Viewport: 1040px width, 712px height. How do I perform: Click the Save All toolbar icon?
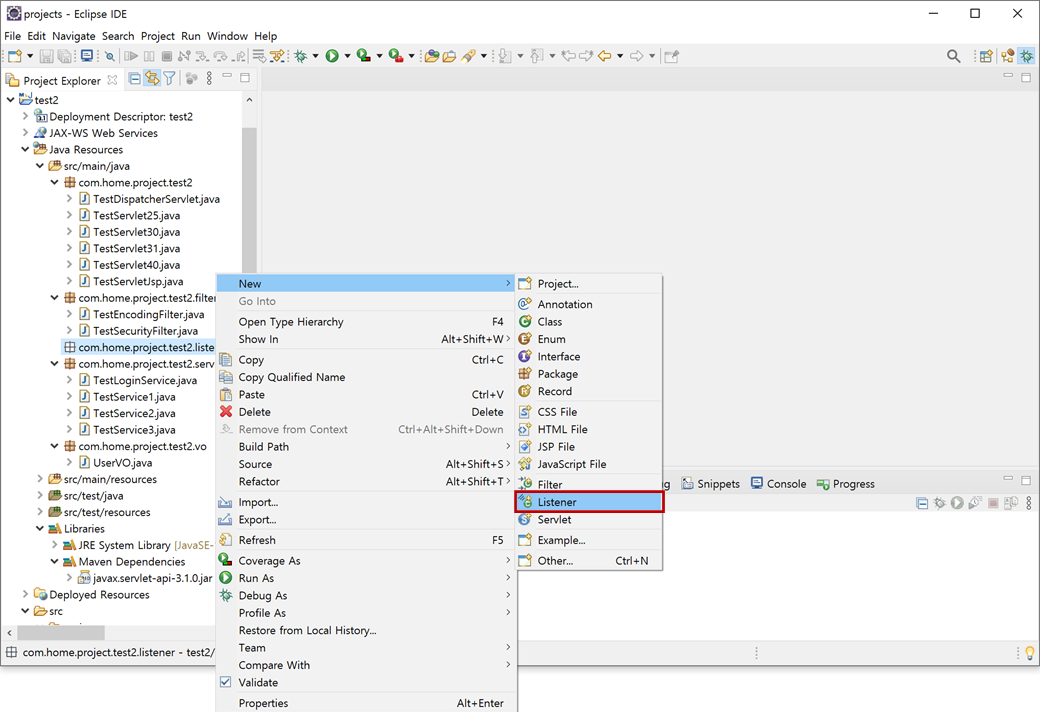(65, 56)
